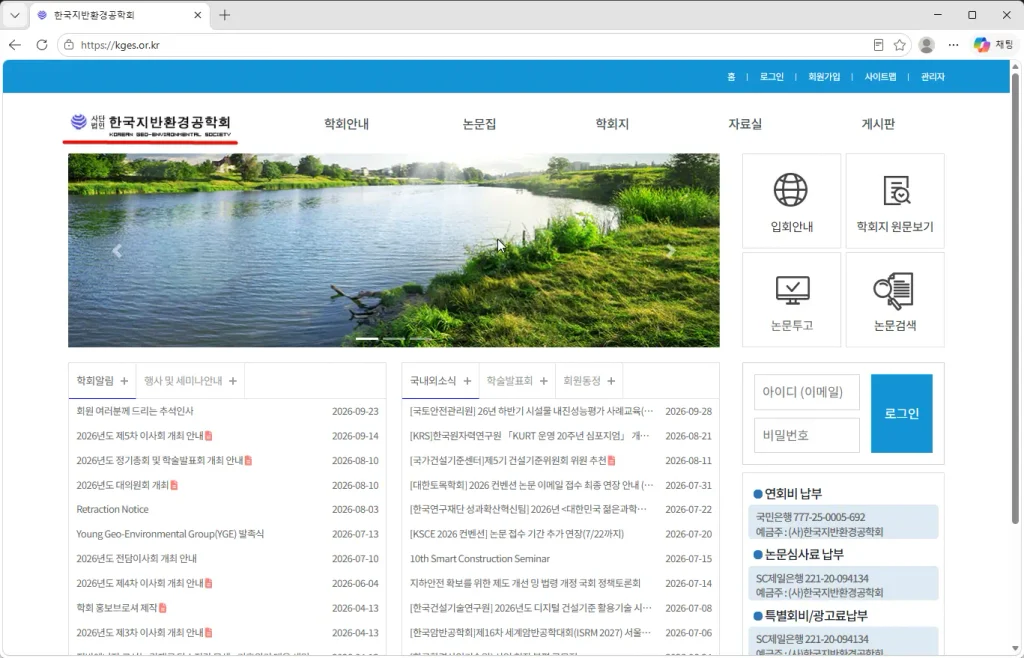This screenshot has height=658, width=1024.
Task: Expand 행사 및 세미나안내 with plus sign
Action: [232, 381]
